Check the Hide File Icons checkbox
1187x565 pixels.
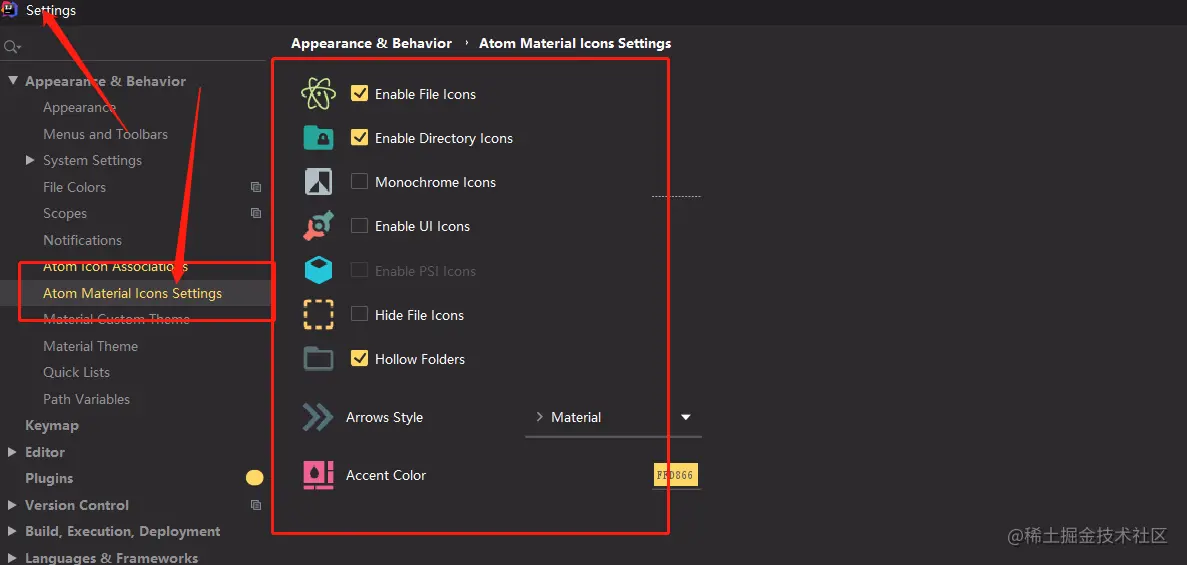pyautogui.click(x=360, y=314)
